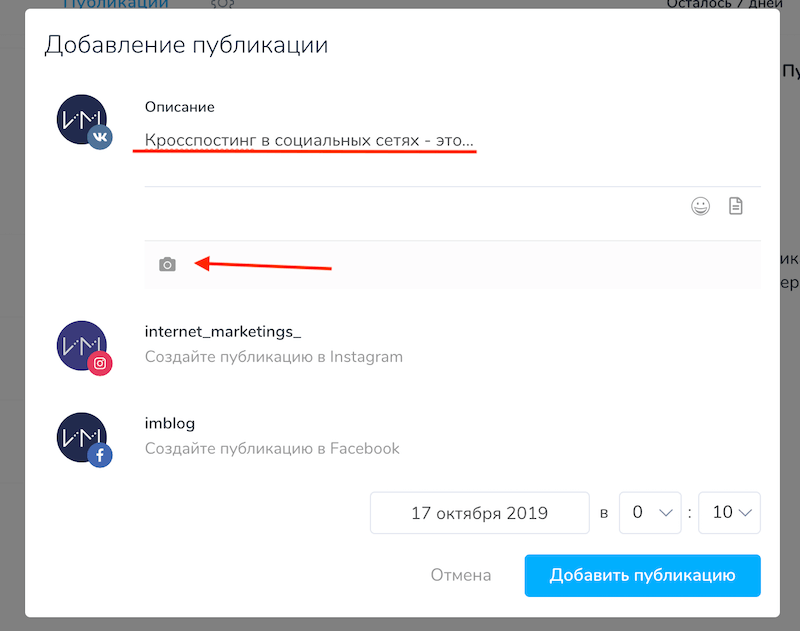Click the Instagram badge on the avatar

click(100, 364)
